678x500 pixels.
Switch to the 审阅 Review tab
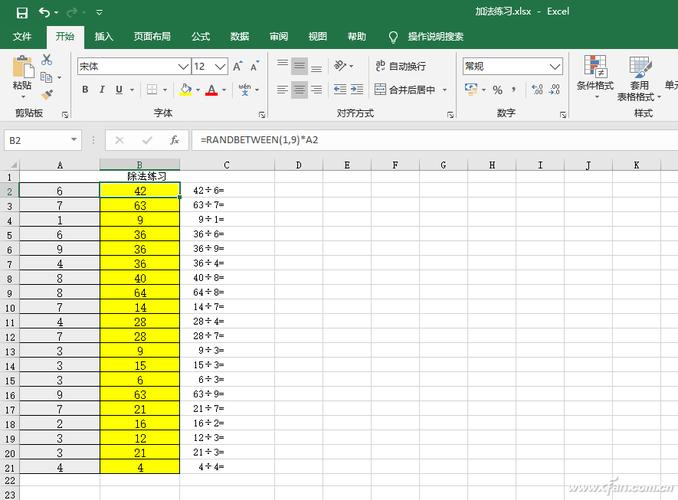pos(278,37)
